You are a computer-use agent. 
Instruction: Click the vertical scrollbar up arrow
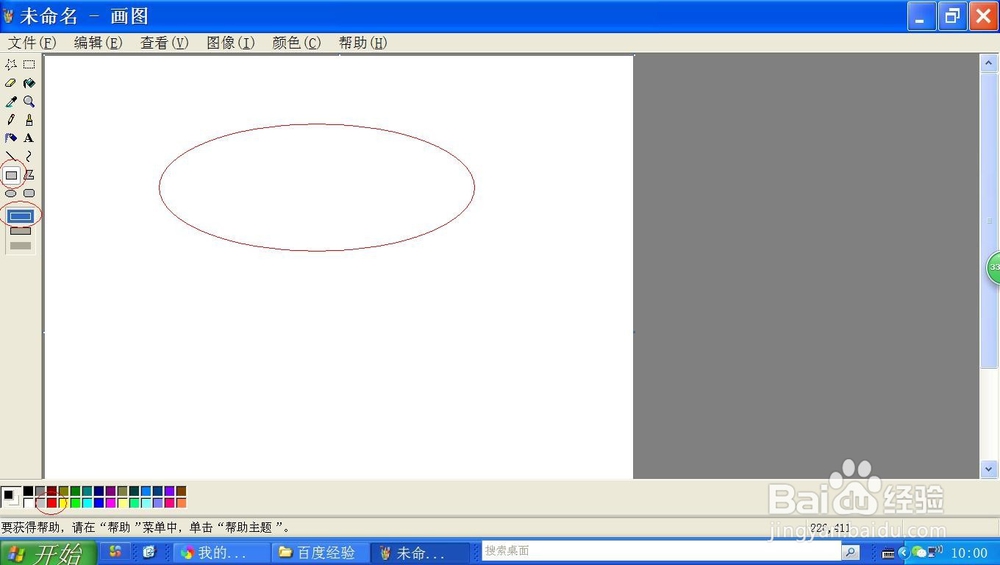coord(988,62)
